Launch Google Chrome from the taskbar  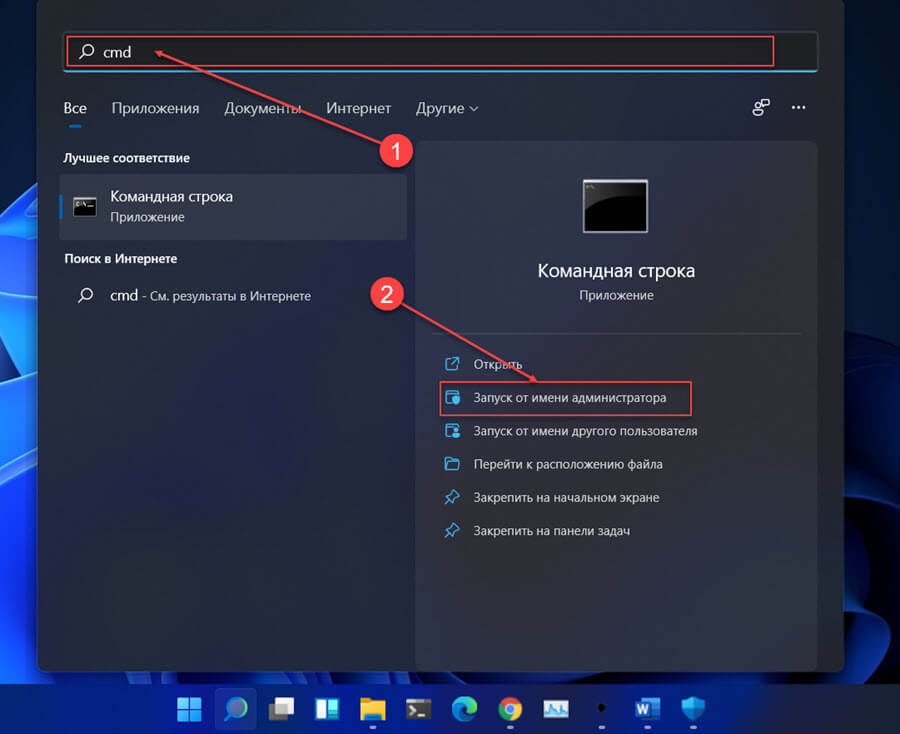(x=510, y=709)
